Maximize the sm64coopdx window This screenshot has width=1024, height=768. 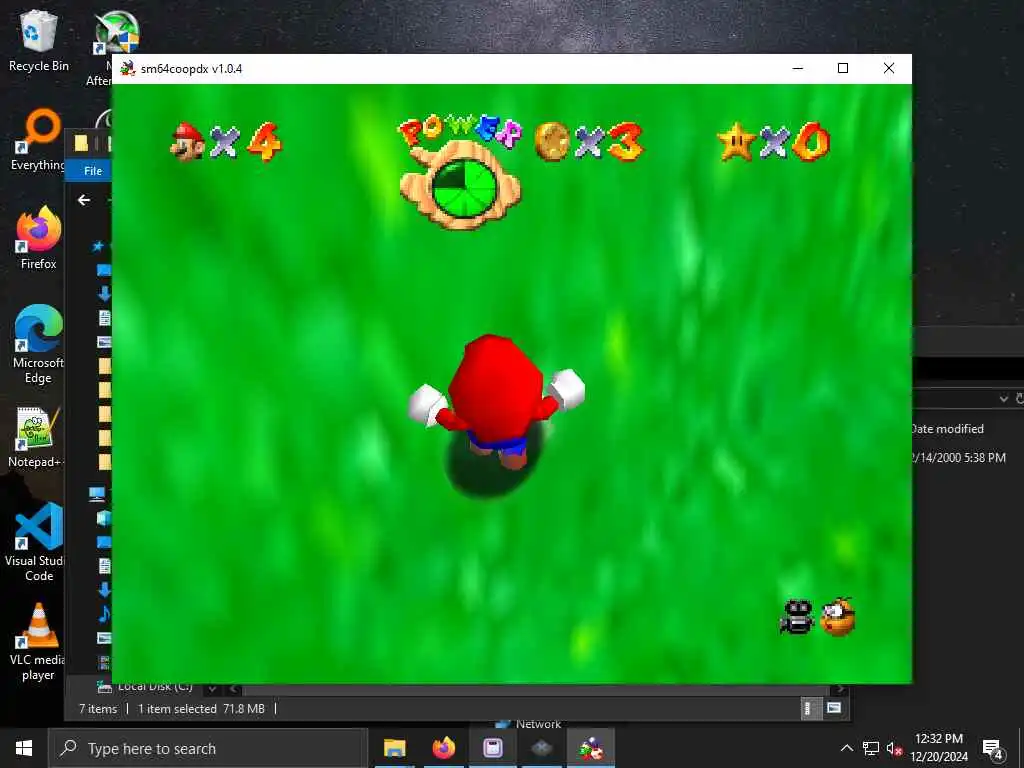[843, 69]
